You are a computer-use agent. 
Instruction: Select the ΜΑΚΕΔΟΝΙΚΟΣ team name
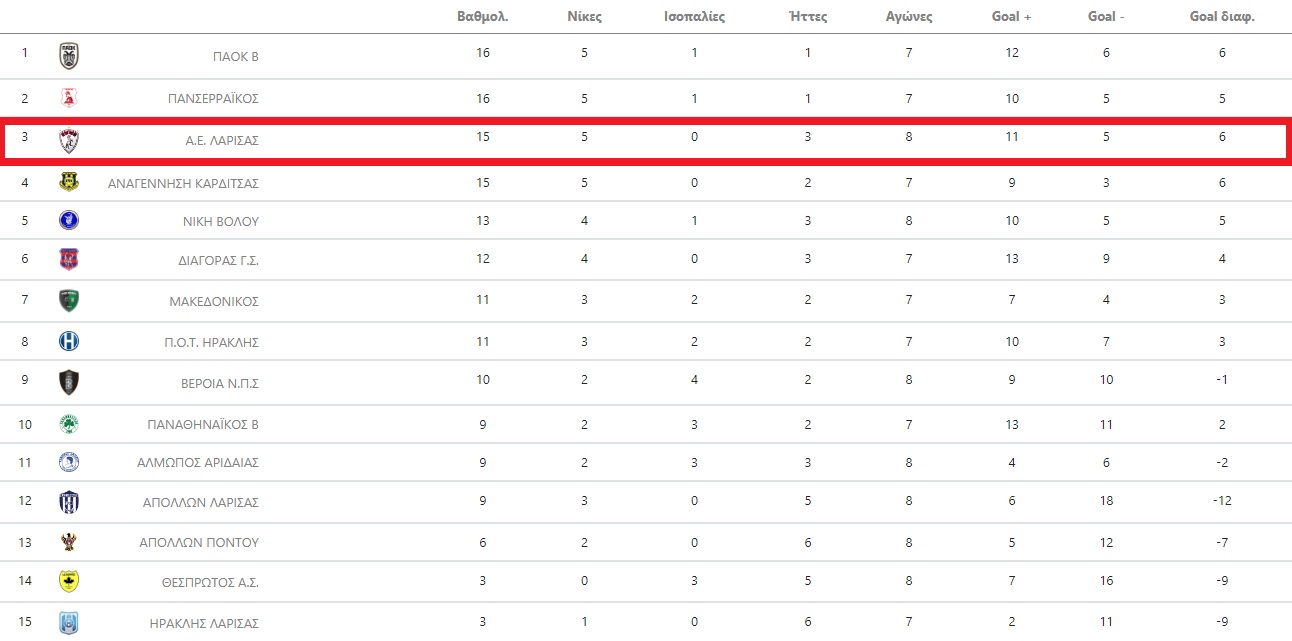pos(214,302)
